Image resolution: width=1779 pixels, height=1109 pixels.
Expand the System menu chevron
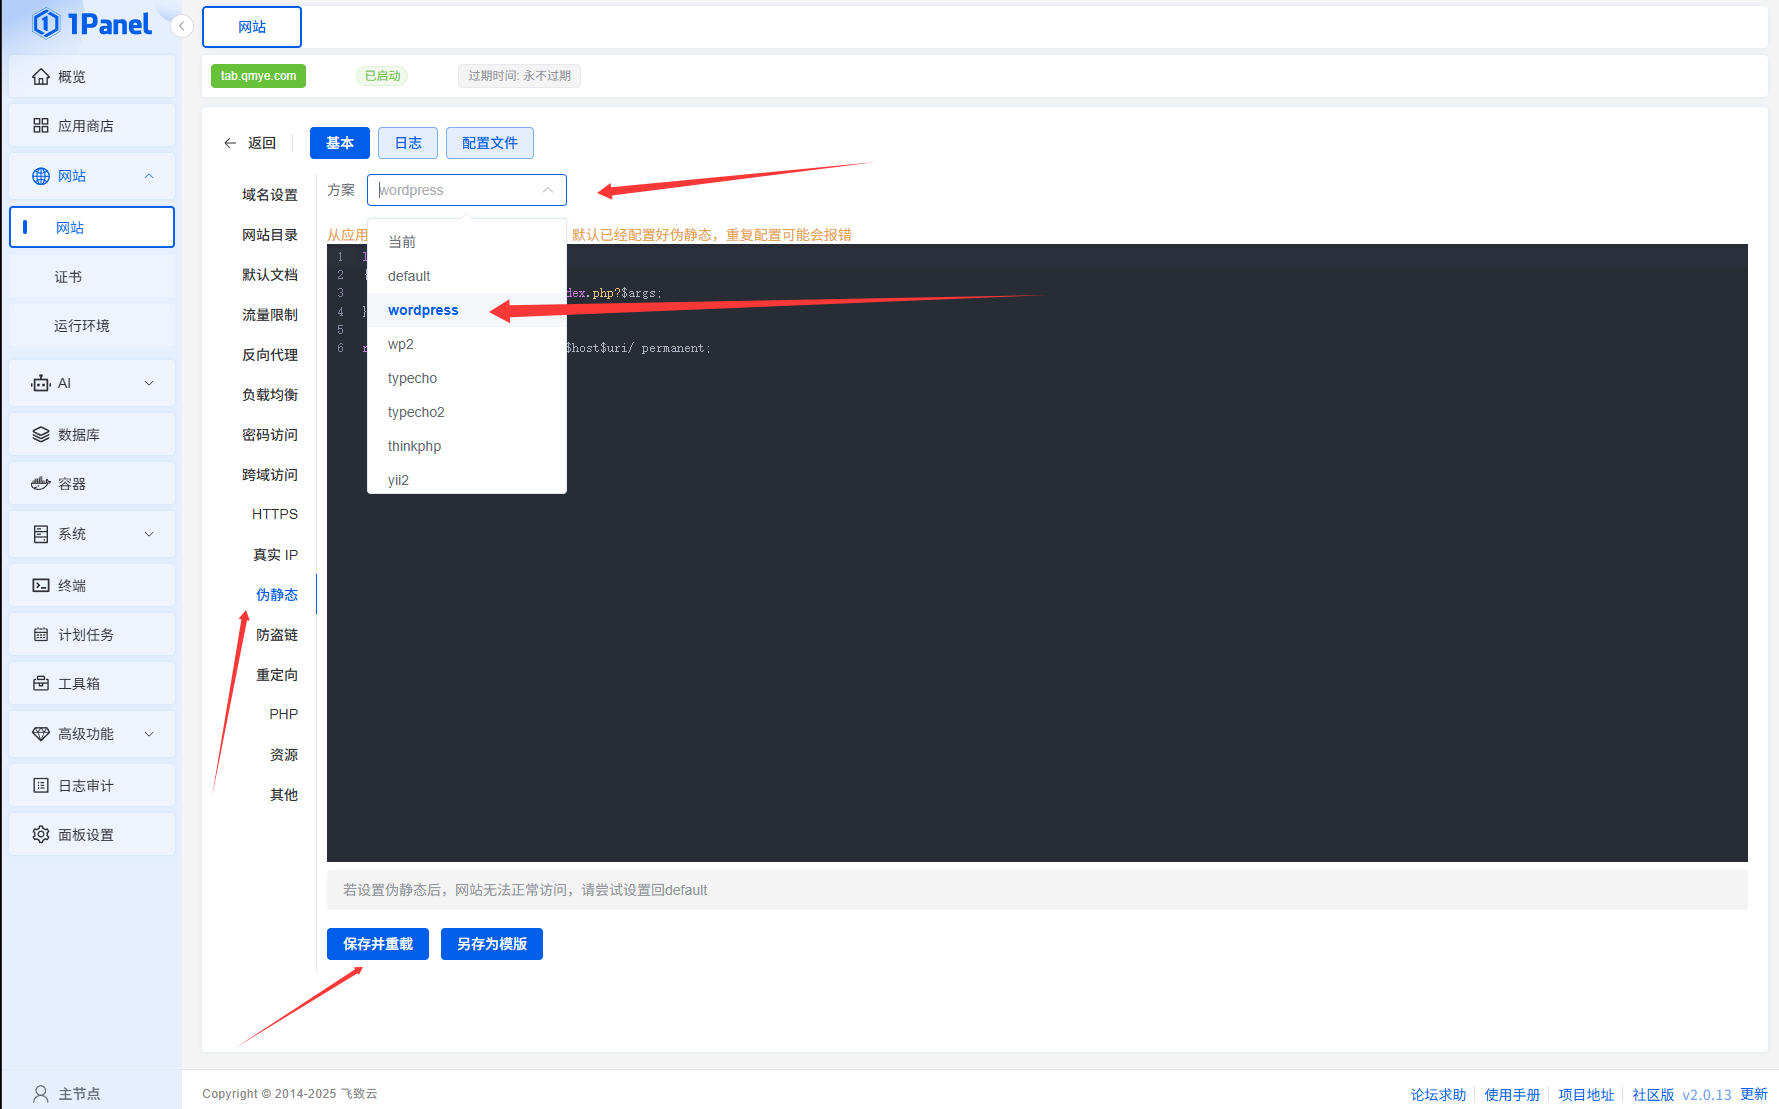point(149,534)
